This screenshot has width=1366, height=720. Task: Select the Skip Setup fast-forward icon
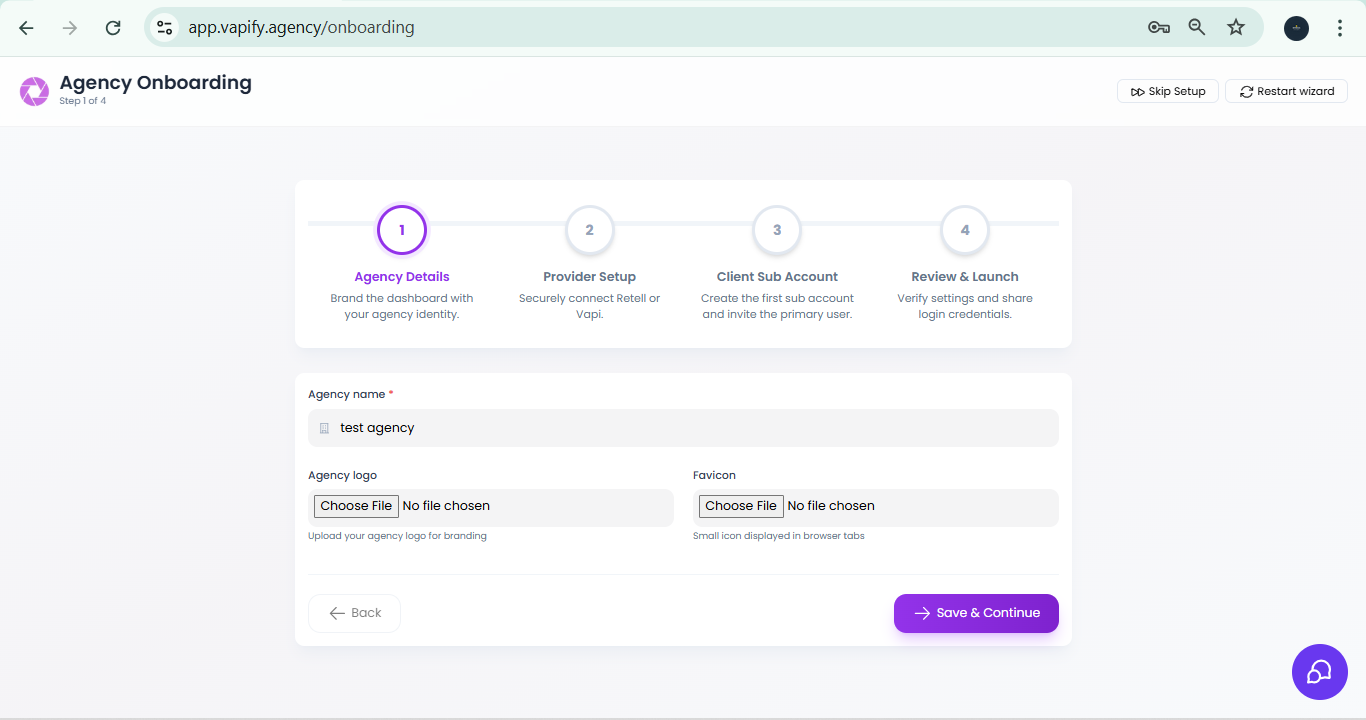tap(1139, 91)
